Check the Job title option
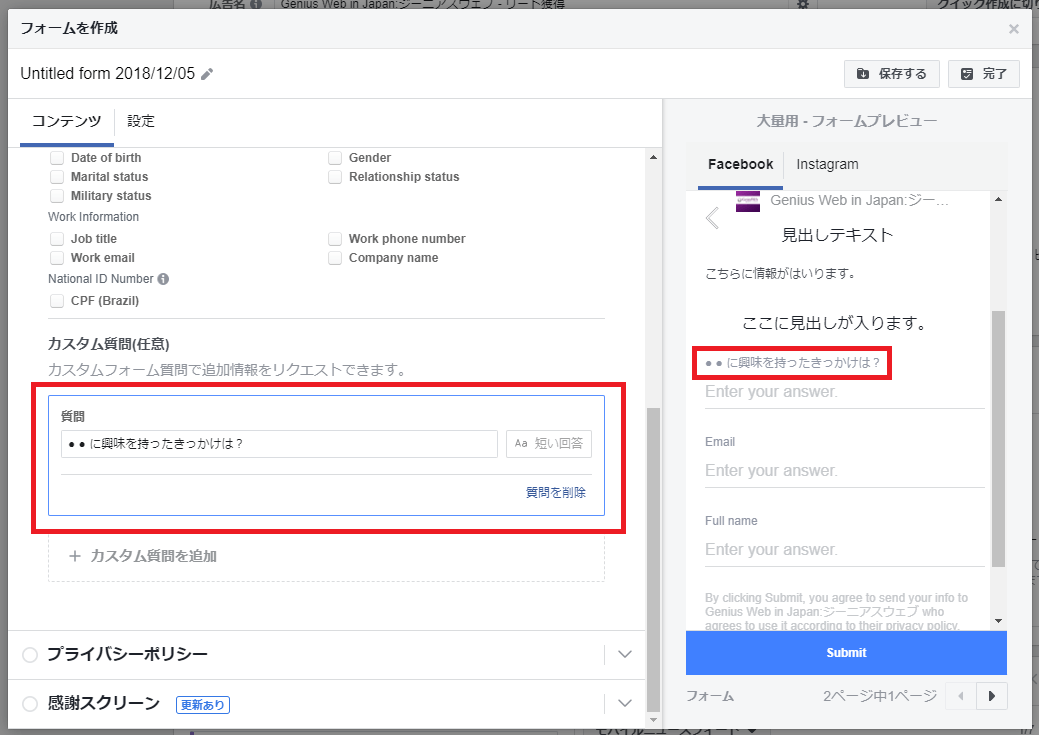The height and width of the screenshot is (735, 1039). point(57,239)
